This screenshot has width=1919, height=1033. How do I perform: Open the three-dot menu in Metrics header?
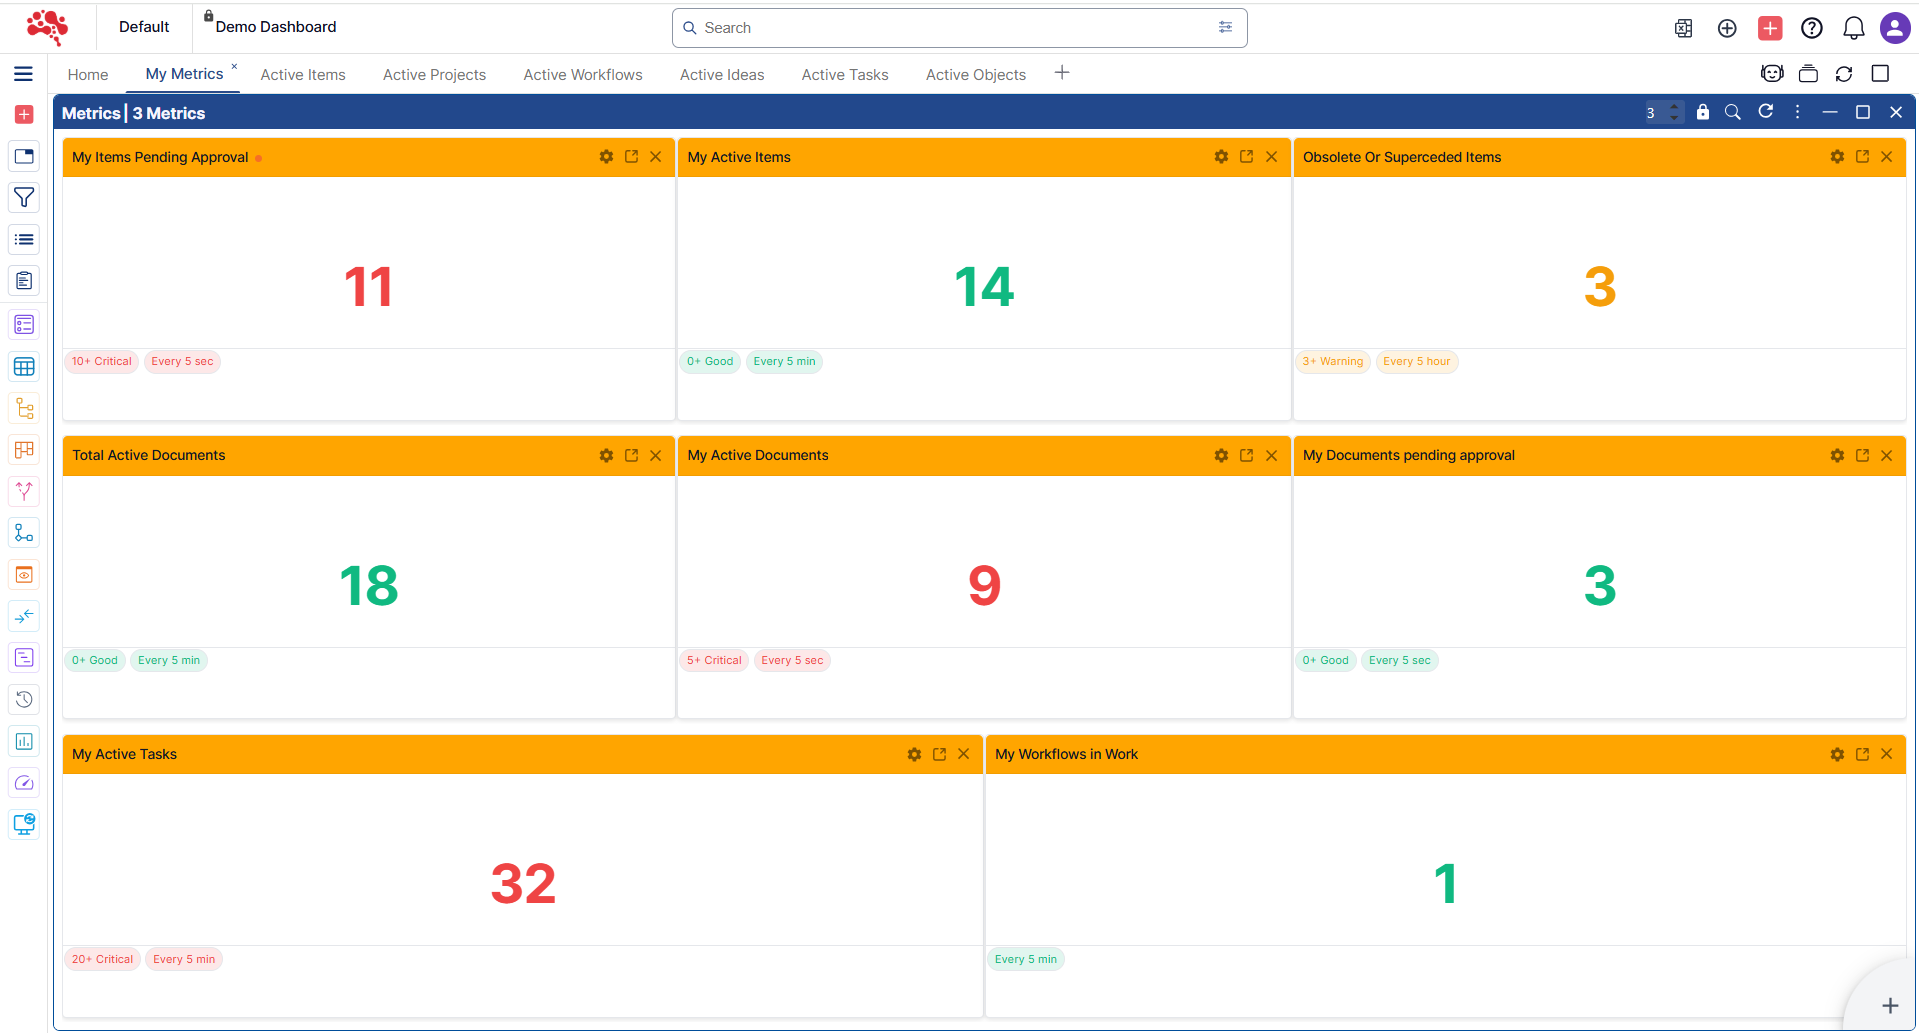(x=1797, y=113)
